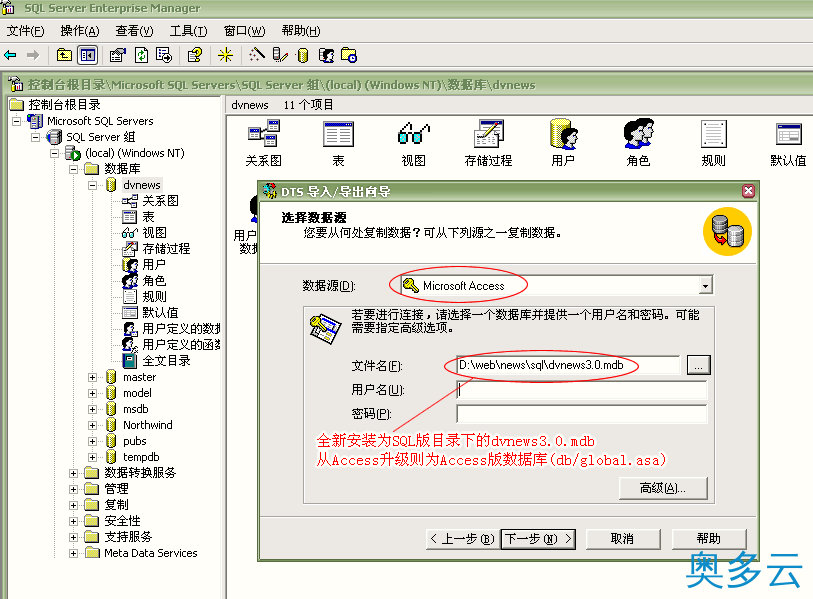Click the 用户名(U) input field
Image resolution: width=813 pixels, height=599 pixels.
(x=581, y=389)
